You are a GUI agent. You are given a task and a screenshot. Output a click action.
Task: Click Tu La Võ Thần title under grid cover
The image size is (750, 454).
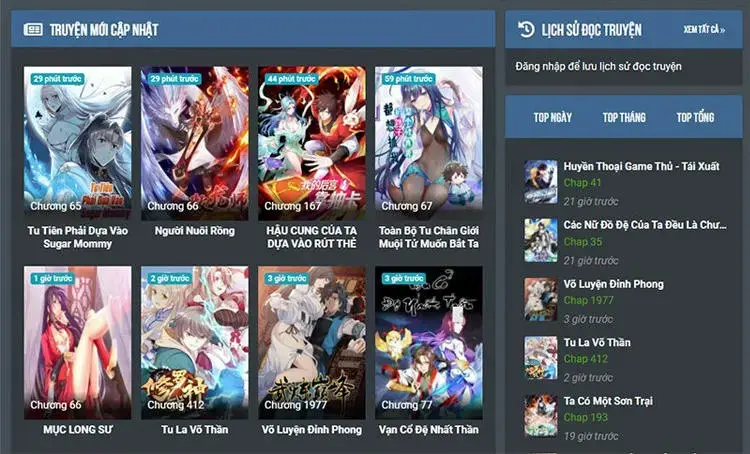coord(195,430)
